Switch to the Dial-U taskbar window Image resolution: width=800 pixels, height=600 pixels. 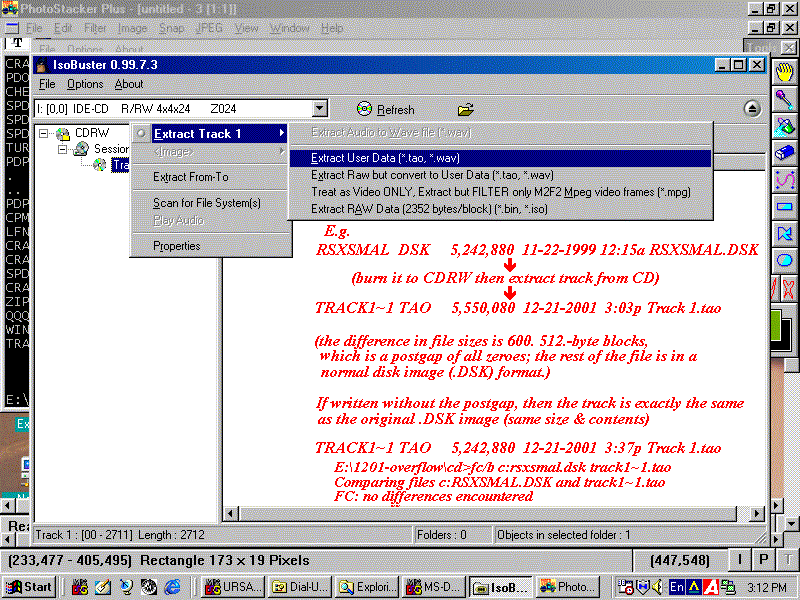(x=301, y=587)
